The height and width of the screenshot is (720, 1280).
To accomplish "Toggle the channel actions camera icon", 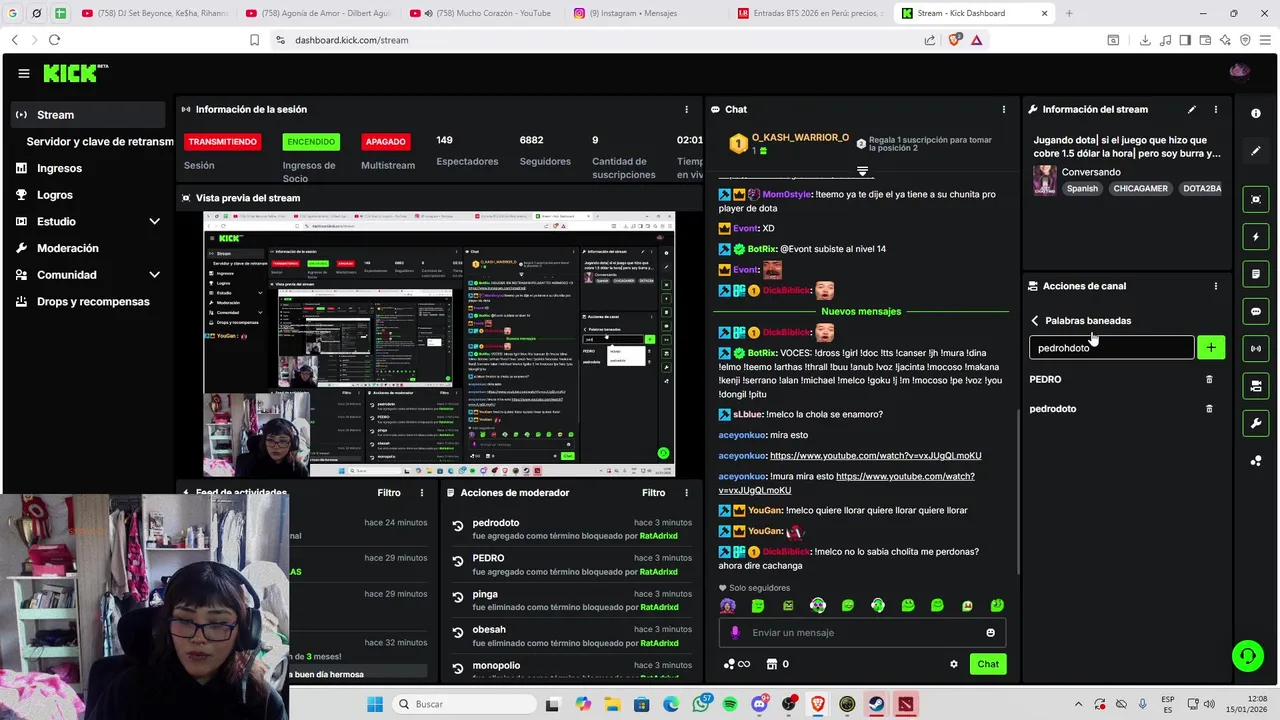I will (1256, 386).
